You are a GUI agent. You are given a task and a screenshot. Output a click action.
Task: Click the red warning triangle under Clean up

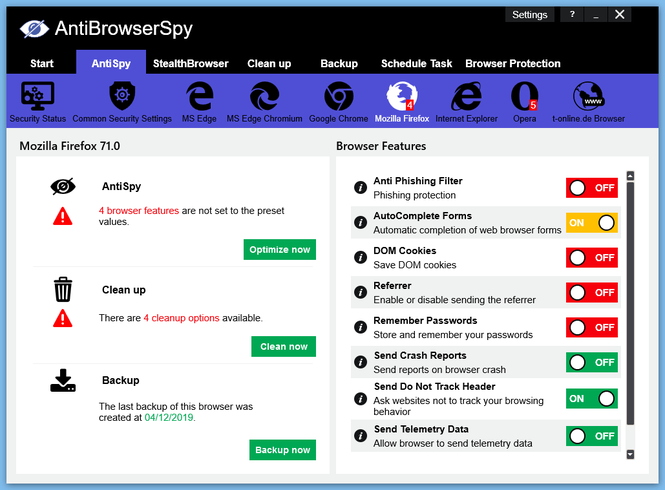tap(62, 318)
